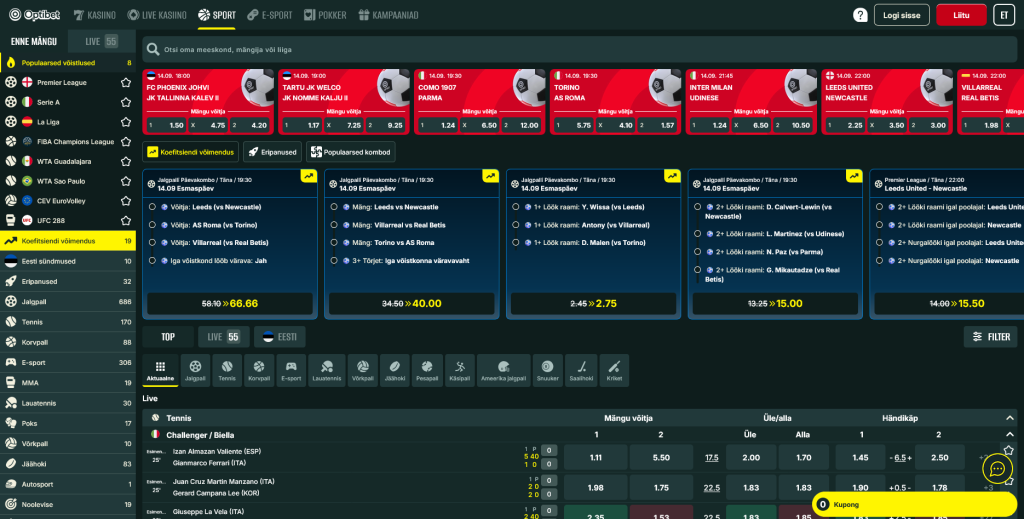Favorite Serie A with its star
Viewport: 1024px width, 519px height.
125,102
